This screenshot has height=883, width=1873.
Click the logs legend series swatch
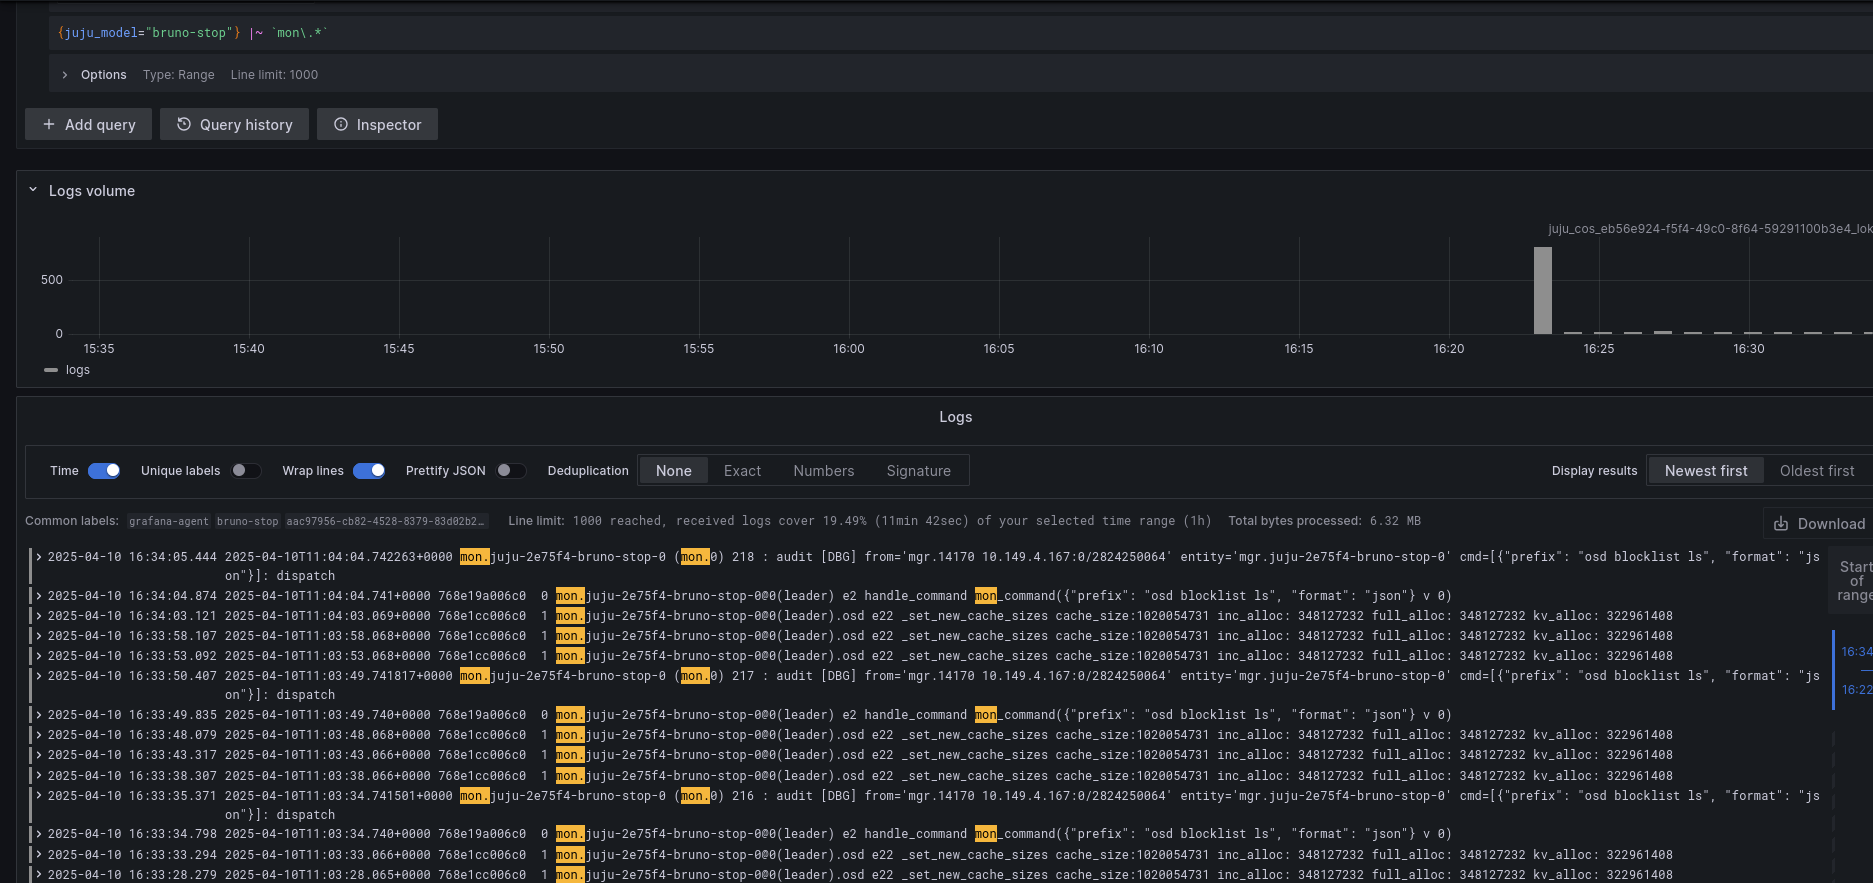51,370
